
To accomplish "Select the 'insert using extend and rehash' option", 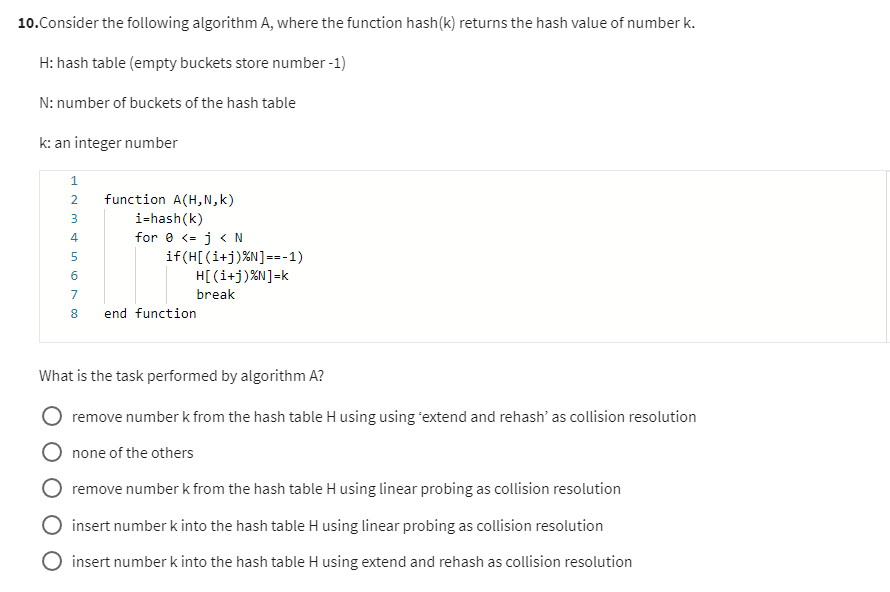I will point(52,561).
